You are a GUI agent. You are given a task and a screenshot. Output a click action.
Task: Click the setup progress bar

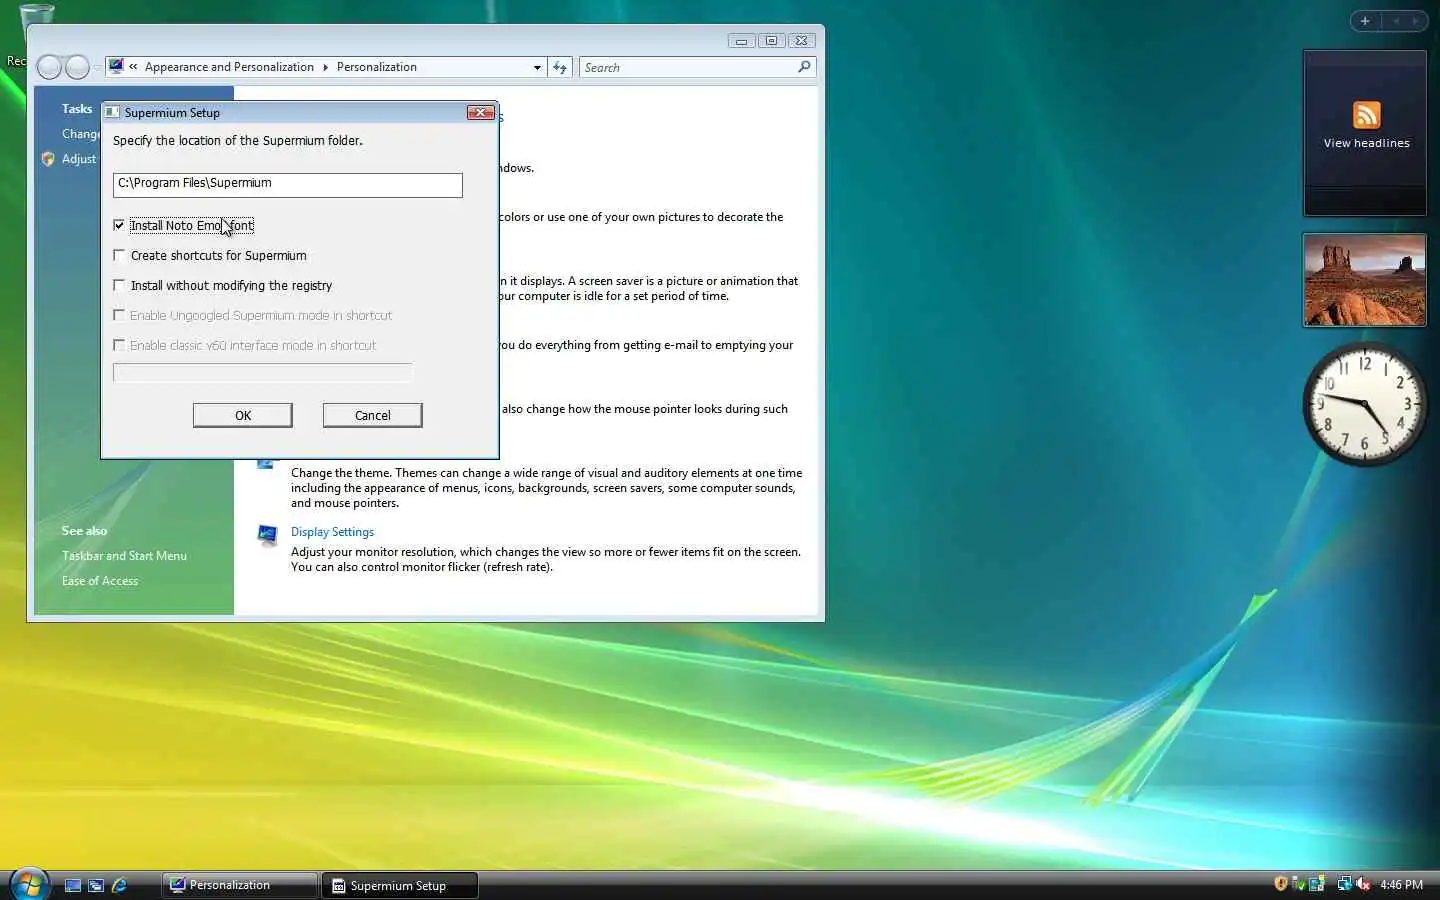coord(263,373)
